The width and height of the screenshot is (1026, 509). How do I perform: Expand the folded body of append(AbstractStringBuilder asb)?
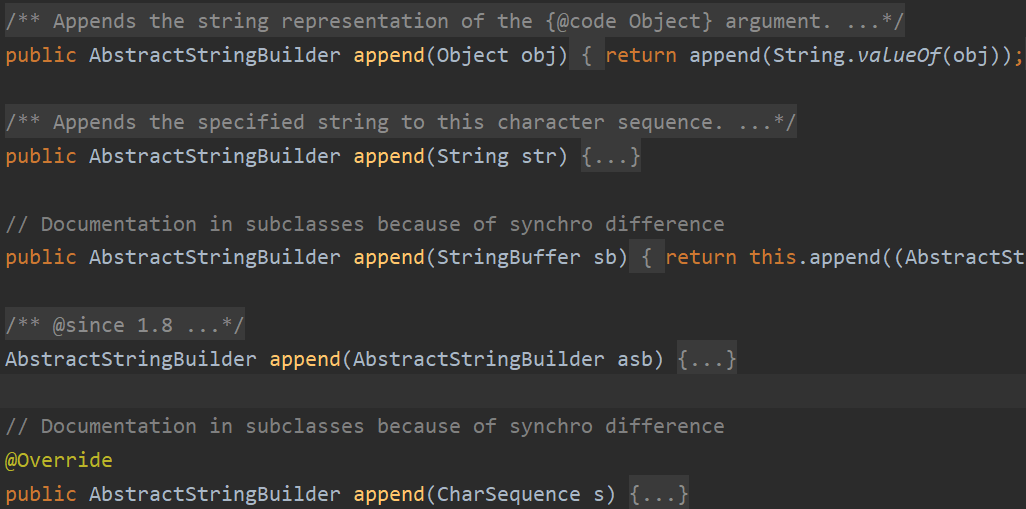tap(707, 359)
